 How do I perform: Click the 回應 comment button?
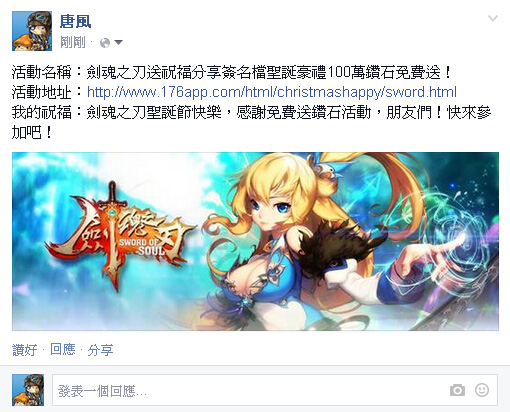click(63, 350)
